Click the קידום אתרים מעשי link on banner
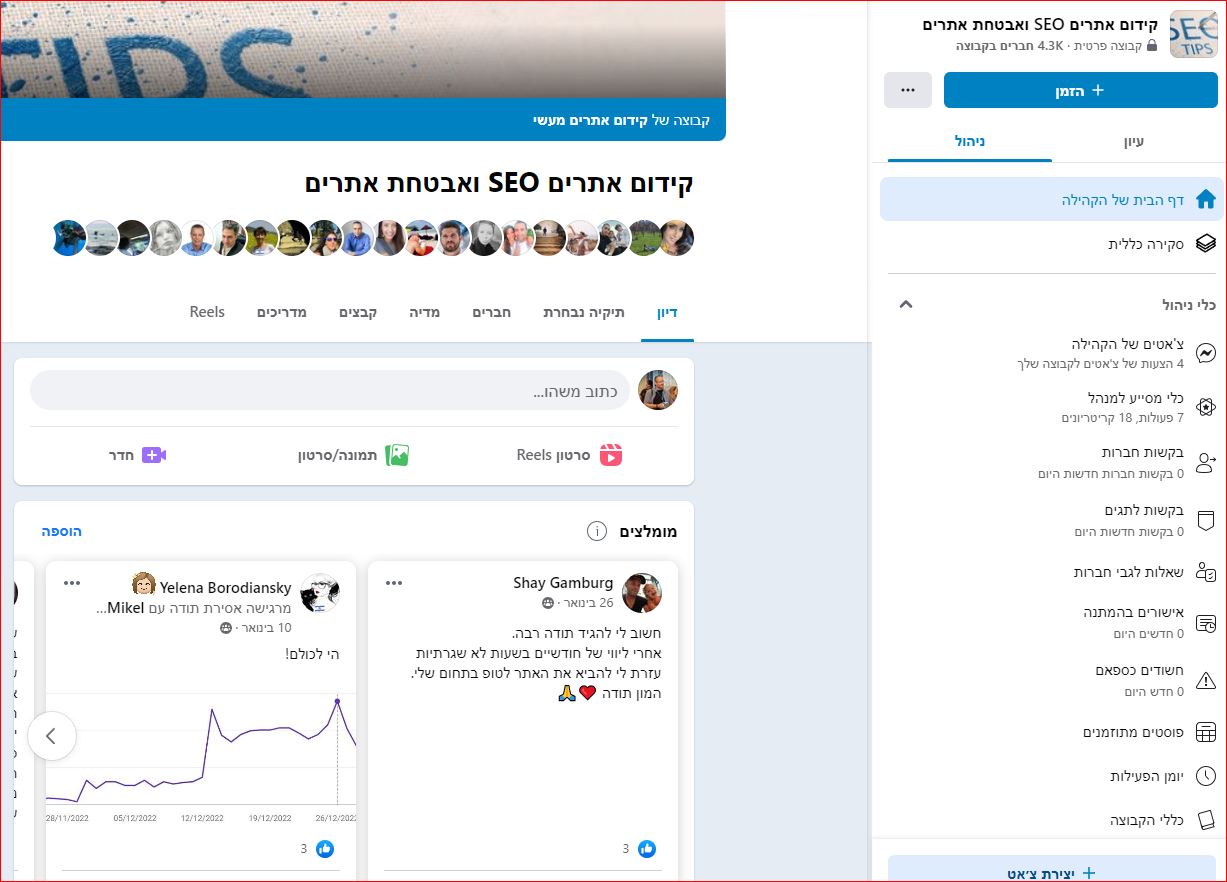The height and width of the screenshot is (882, 1227). (592, 120)
